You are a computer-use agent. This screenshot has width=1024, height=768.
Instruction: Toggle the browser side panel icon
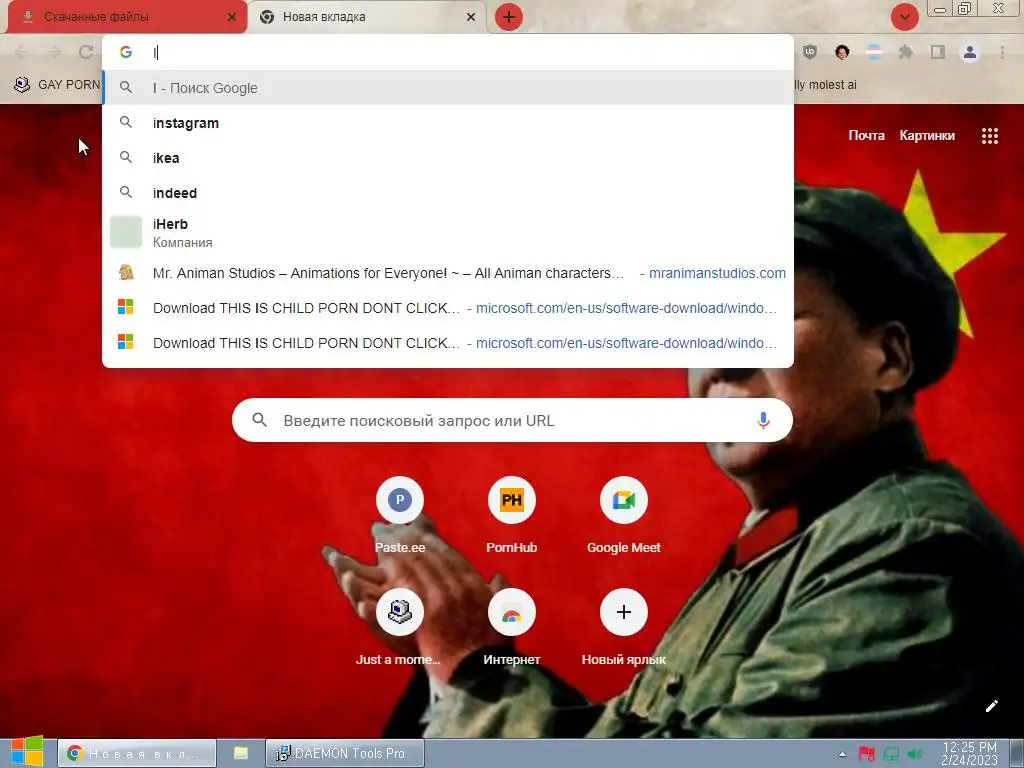click(938, 52)
